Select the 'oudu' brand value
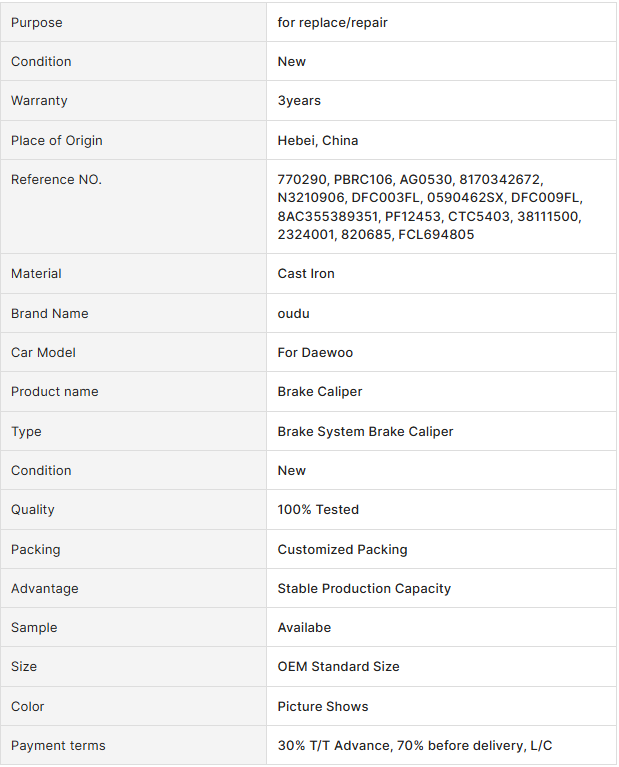This screenshot has width=619, height=767. point(293,313)
